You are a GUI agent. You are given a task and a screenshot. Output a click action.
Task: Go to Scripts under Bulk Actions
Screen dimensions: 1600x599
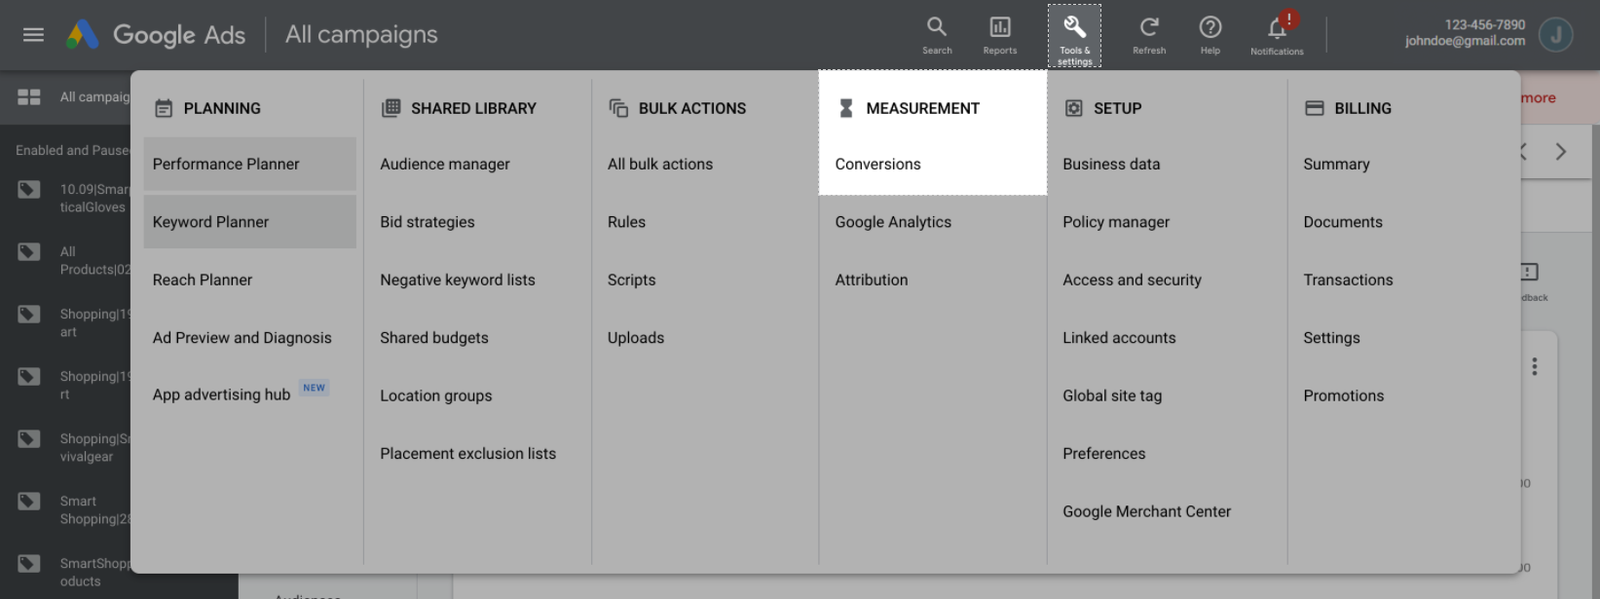tap(631, 280)
